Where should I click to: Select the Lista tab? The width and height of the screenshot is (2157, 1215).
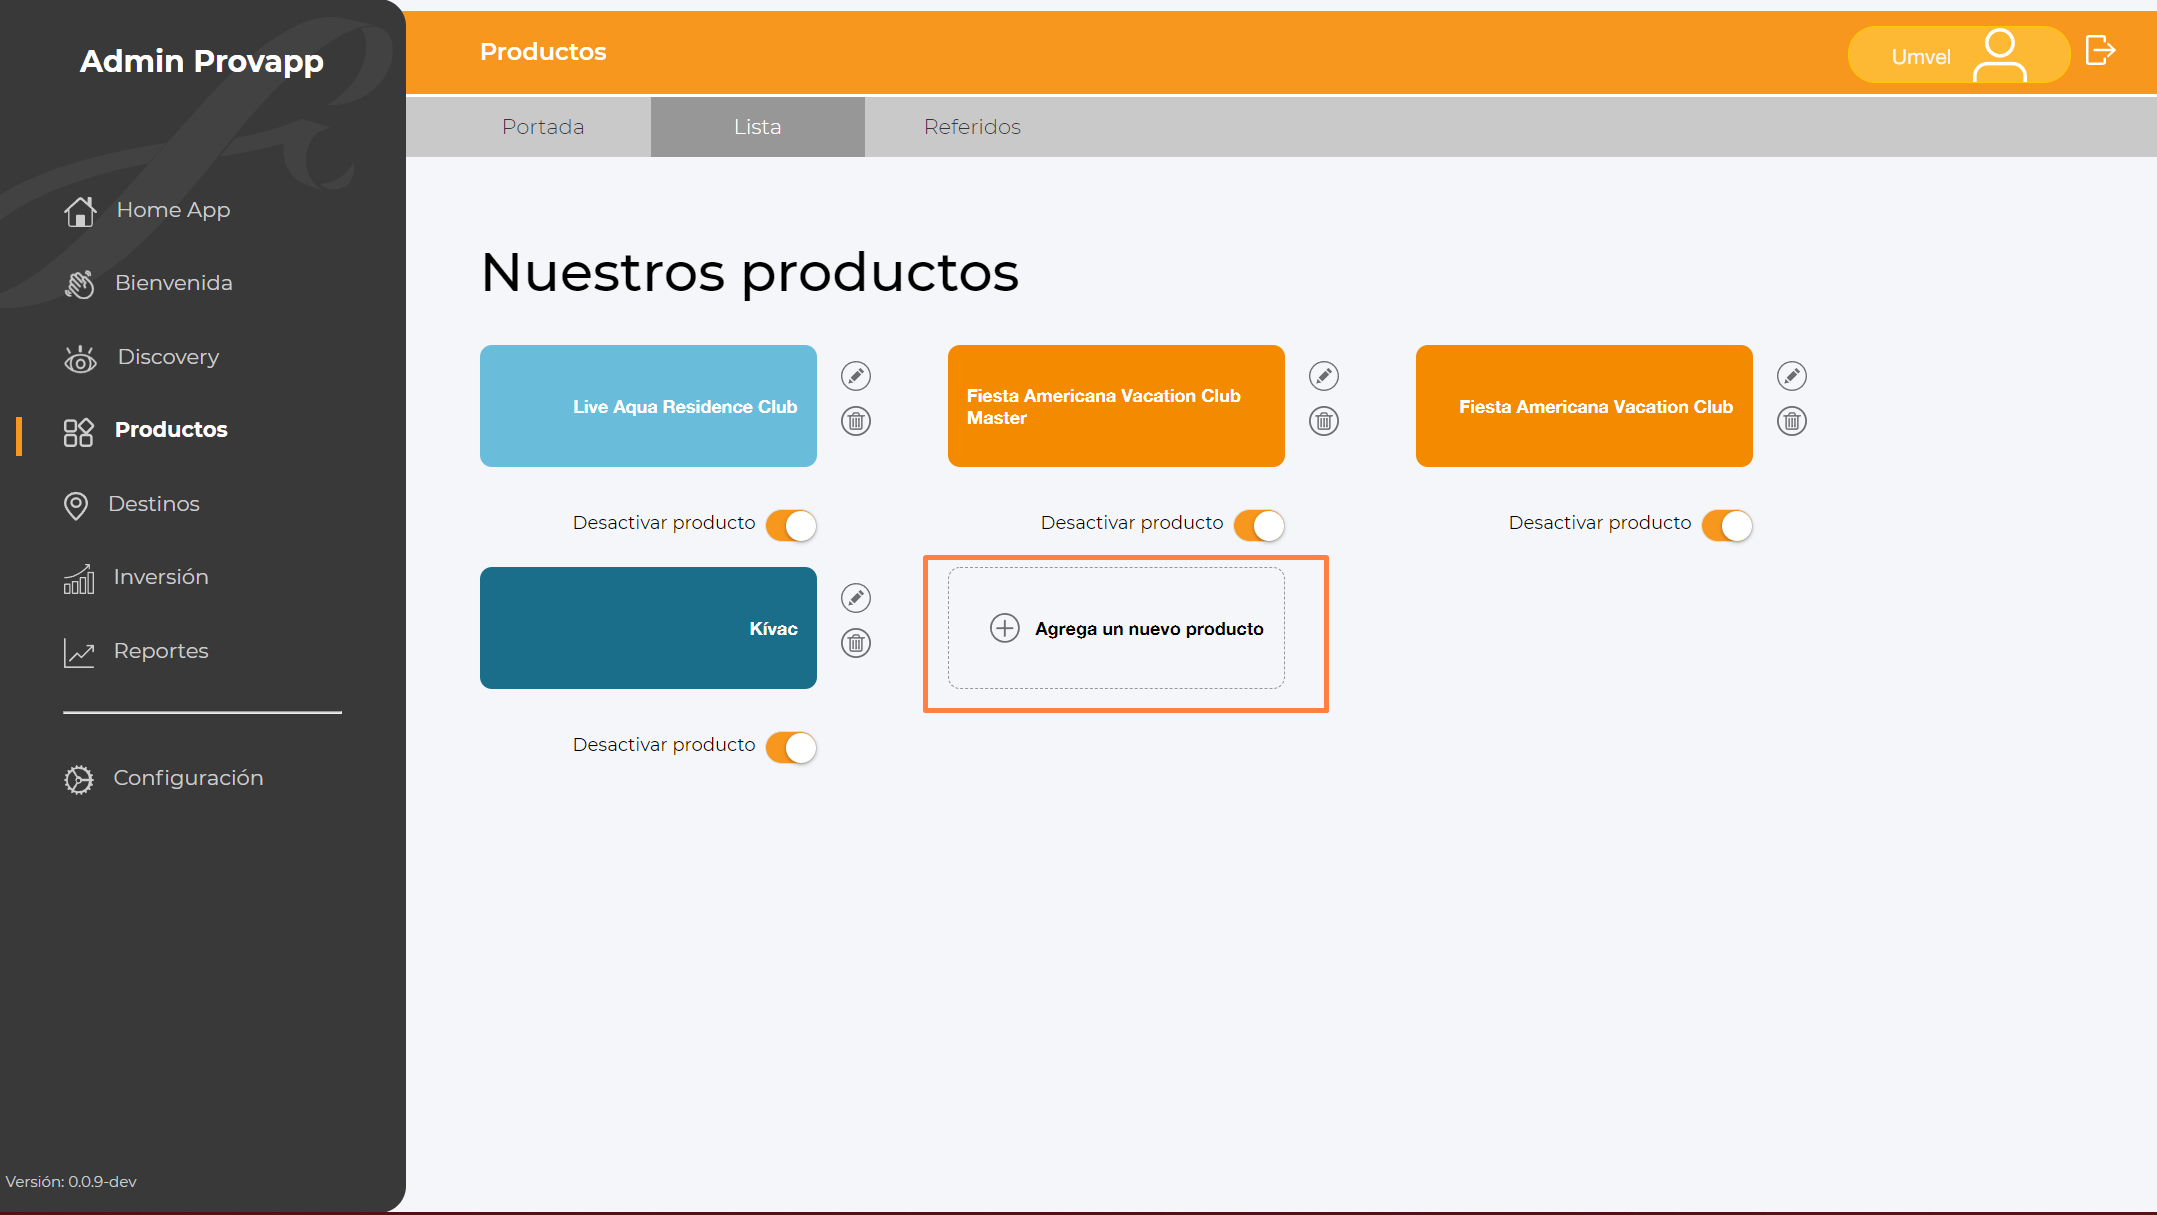[x=757, y=127]
